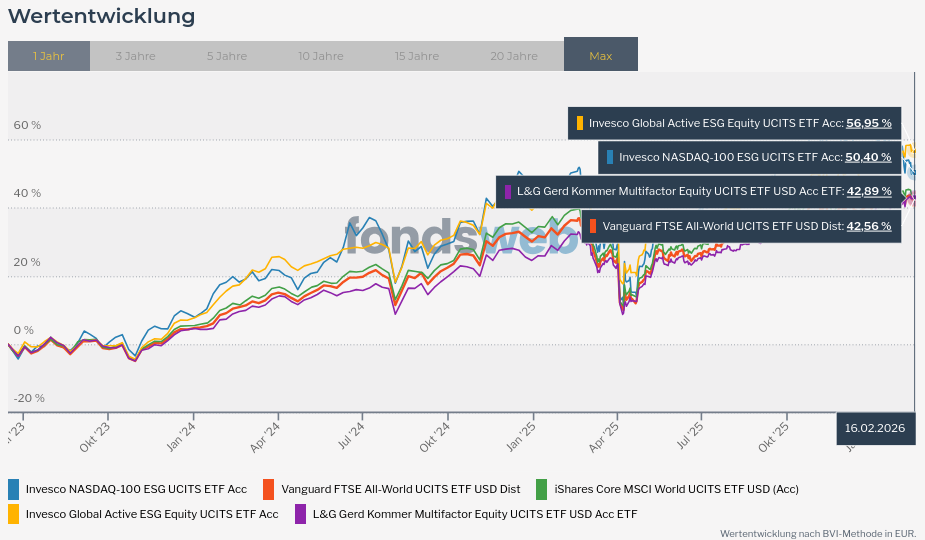925x540 pixels.
Task: Click y-axis label 0 %
Action: (x=24, y=330)
